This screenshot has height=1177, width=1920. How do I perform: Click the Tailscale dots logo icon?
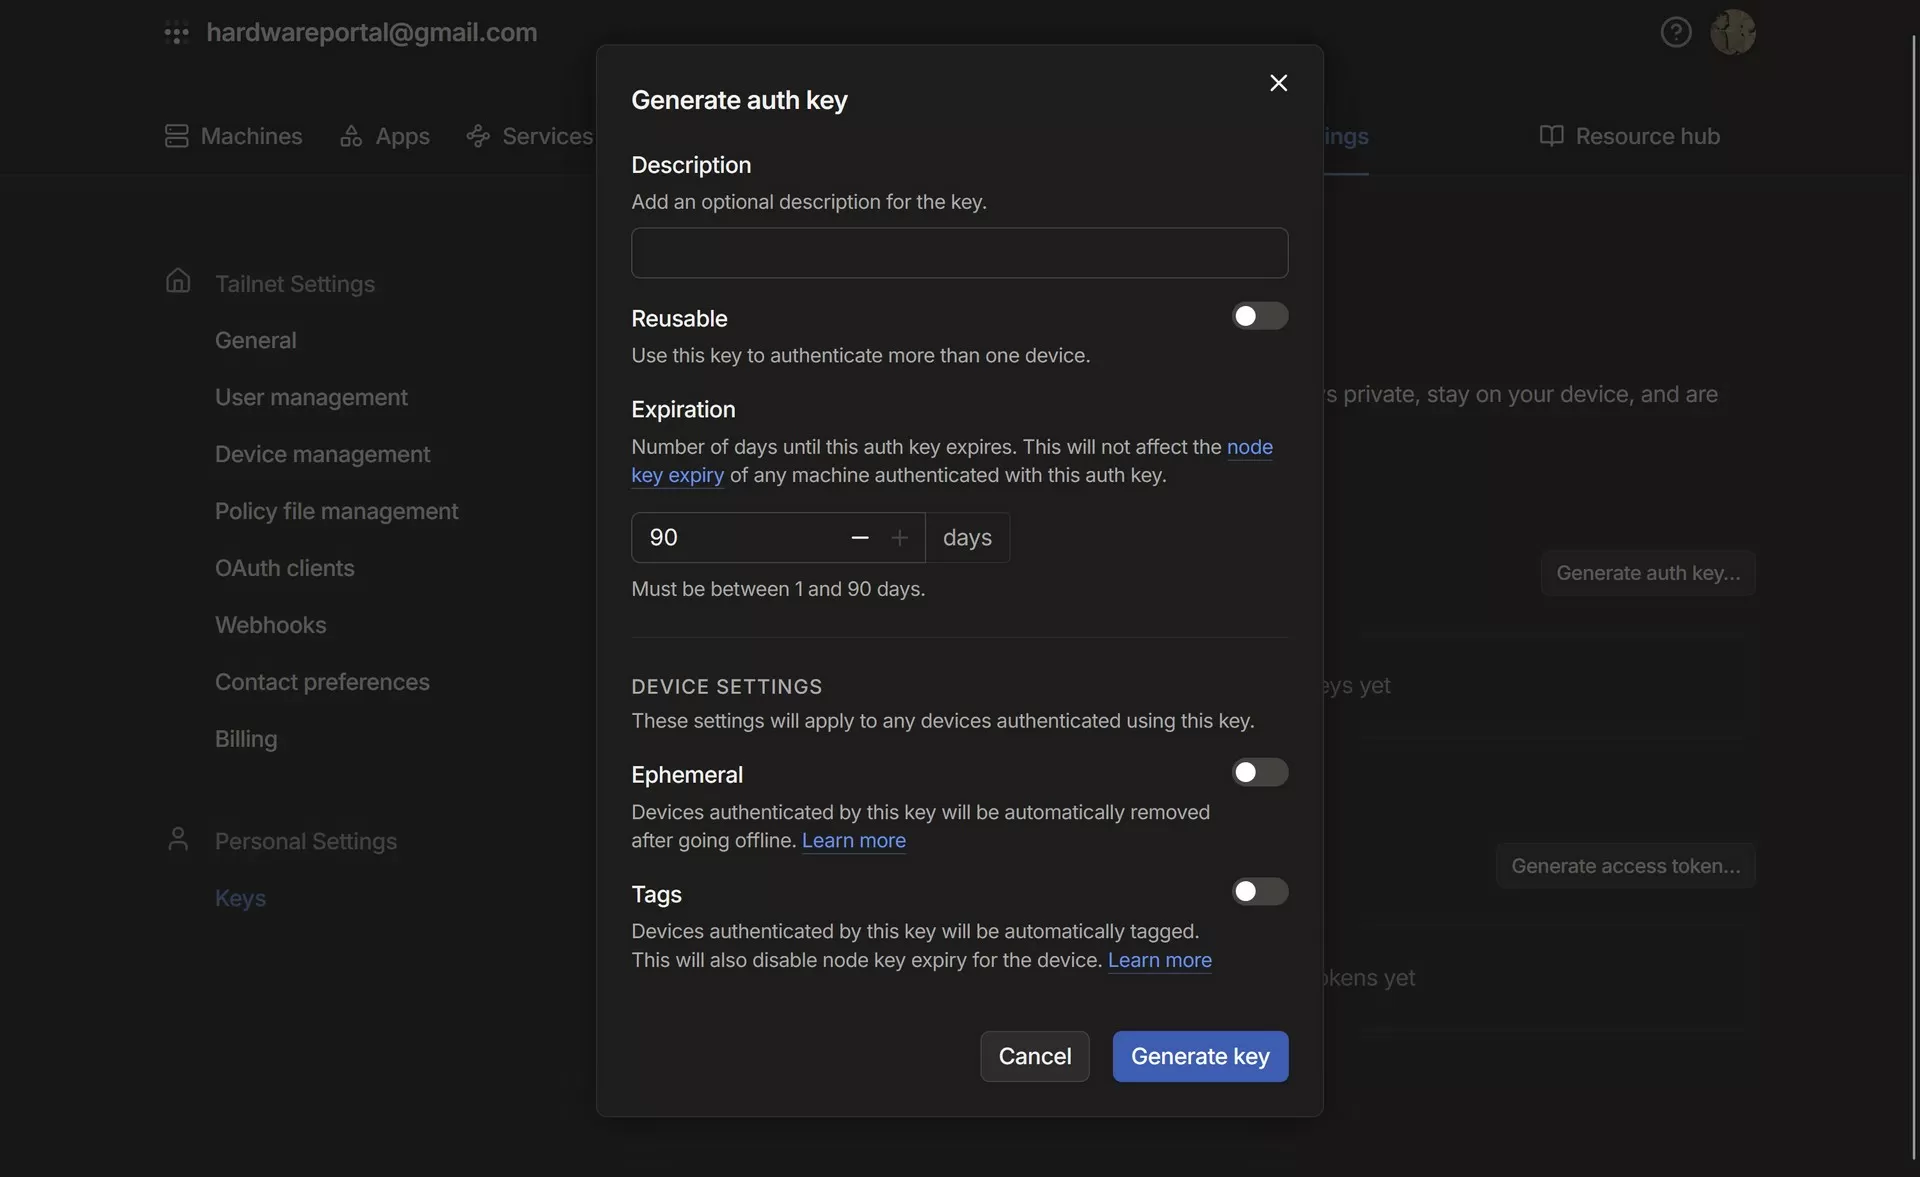click(x=176, y=33)
